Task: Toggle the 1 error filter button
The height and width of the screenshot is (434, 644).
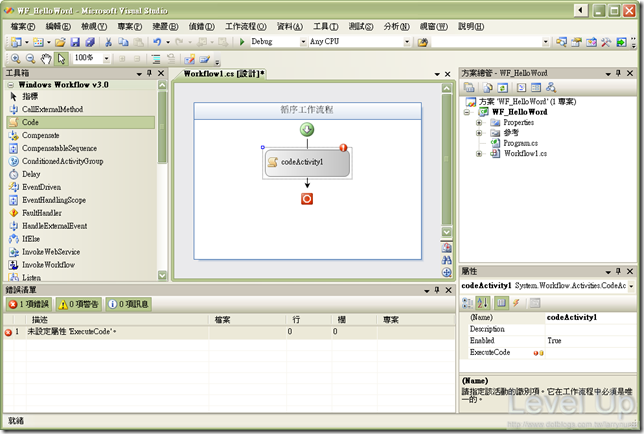Action: point(29,304)
